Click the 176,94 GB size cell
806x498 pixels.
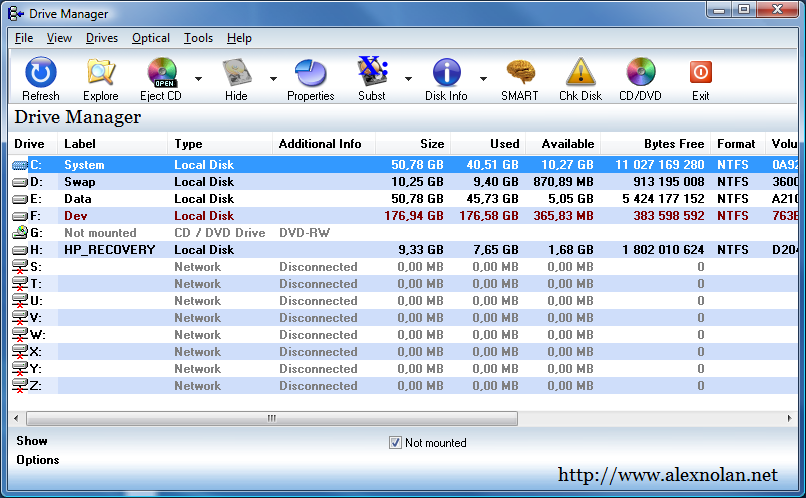click(x=414, y=216)
